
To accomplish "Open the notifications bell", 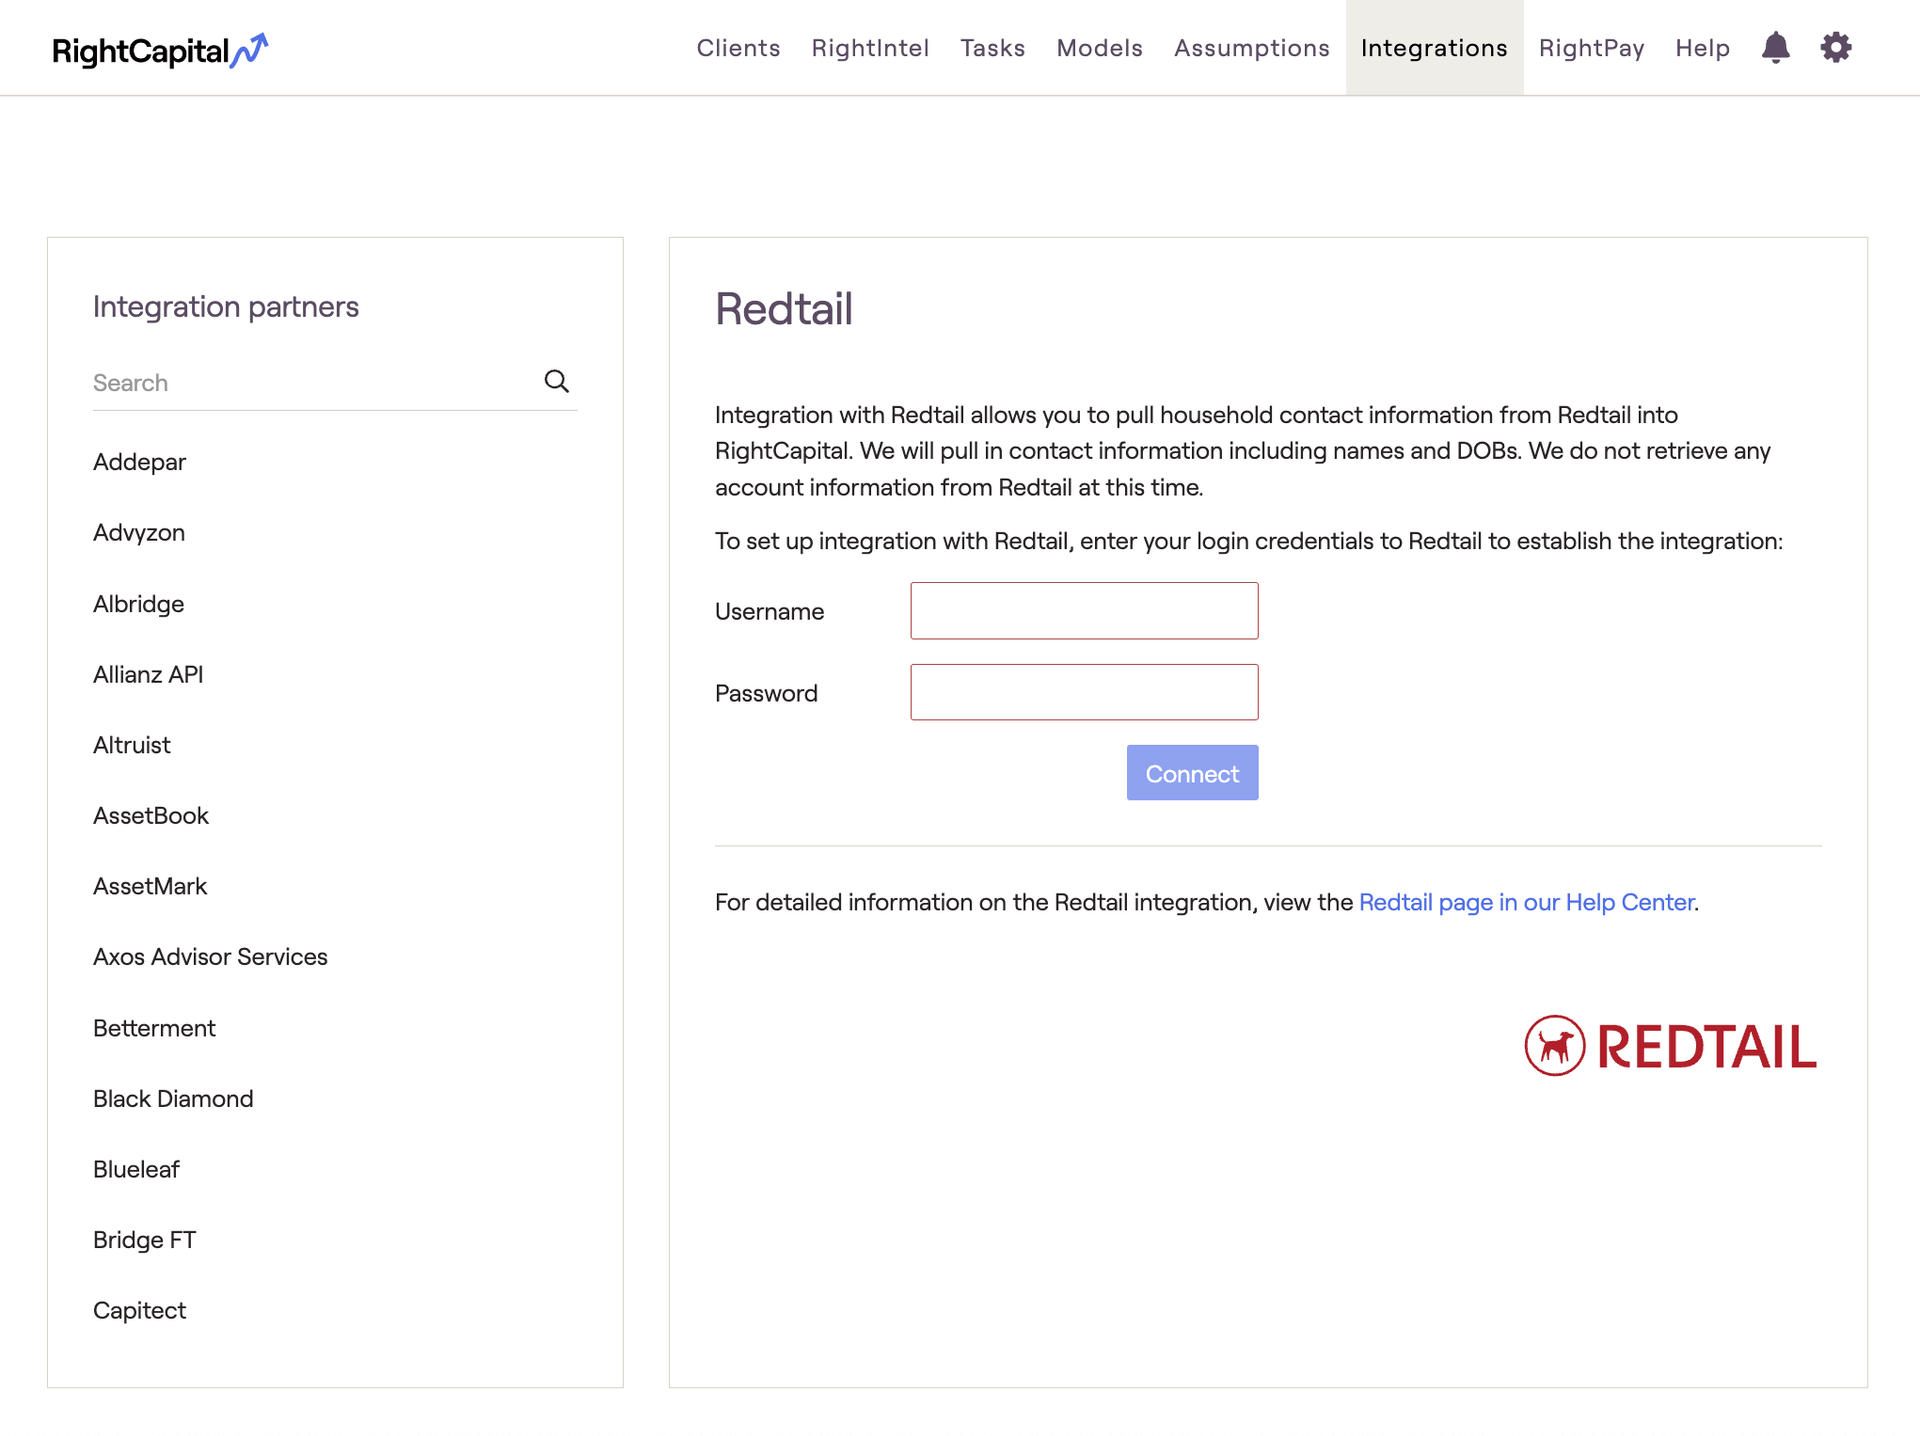I will coord(1775,47).
